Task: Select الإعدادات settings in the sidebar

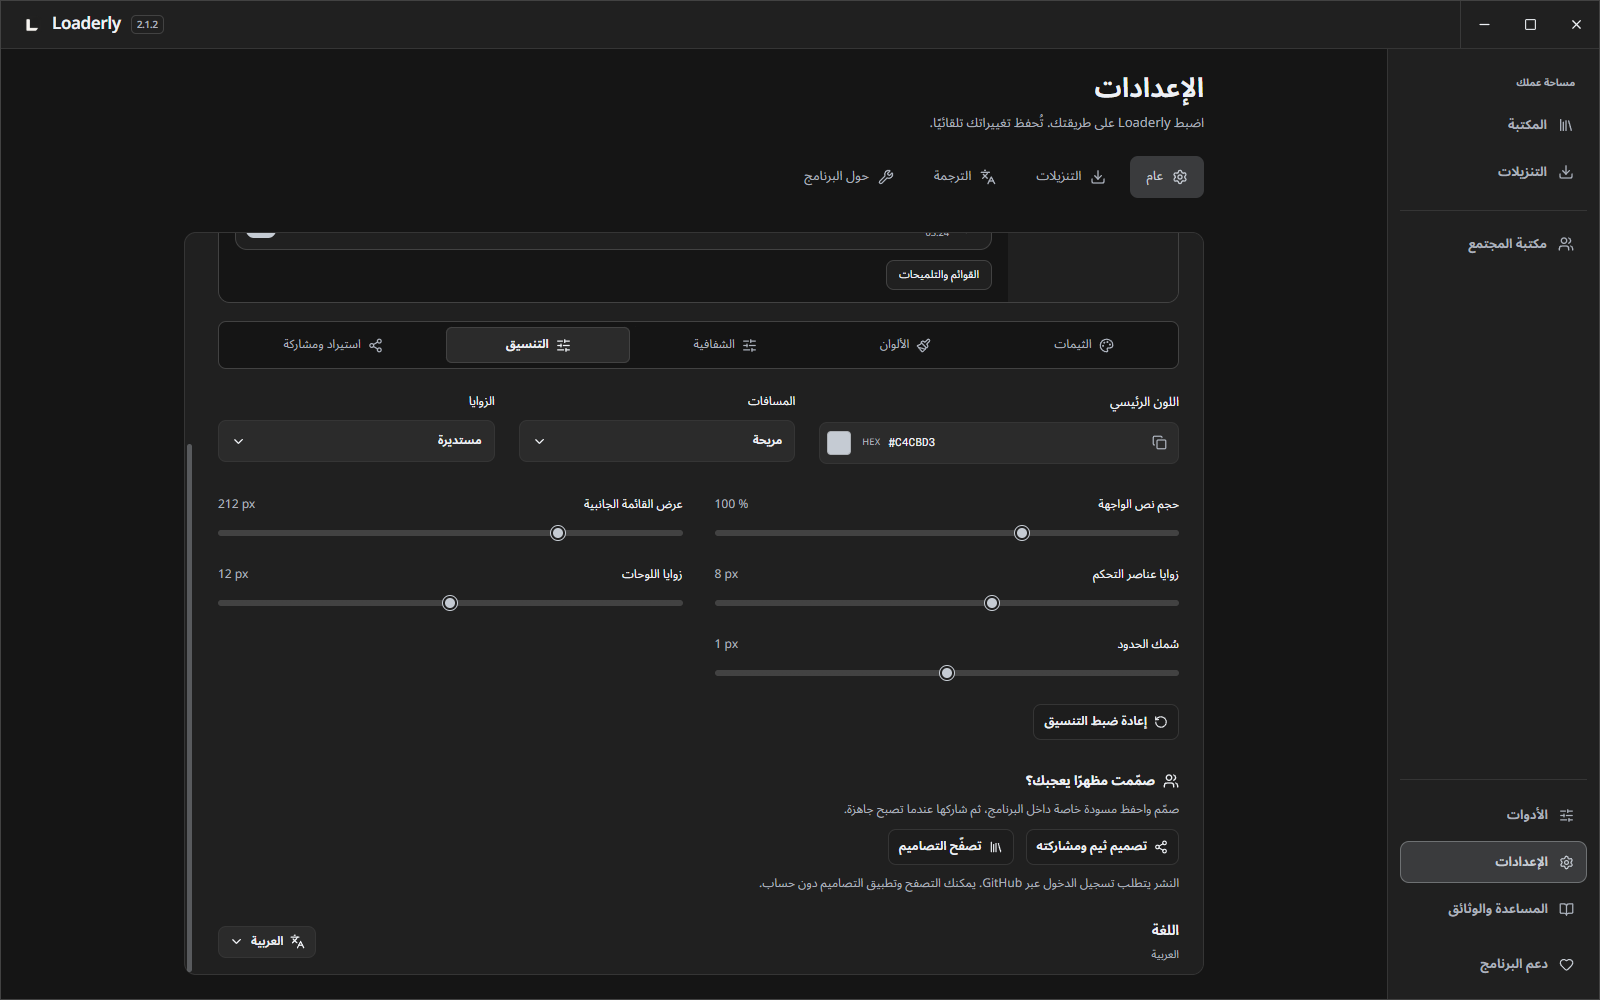Action: (1493, 862)
